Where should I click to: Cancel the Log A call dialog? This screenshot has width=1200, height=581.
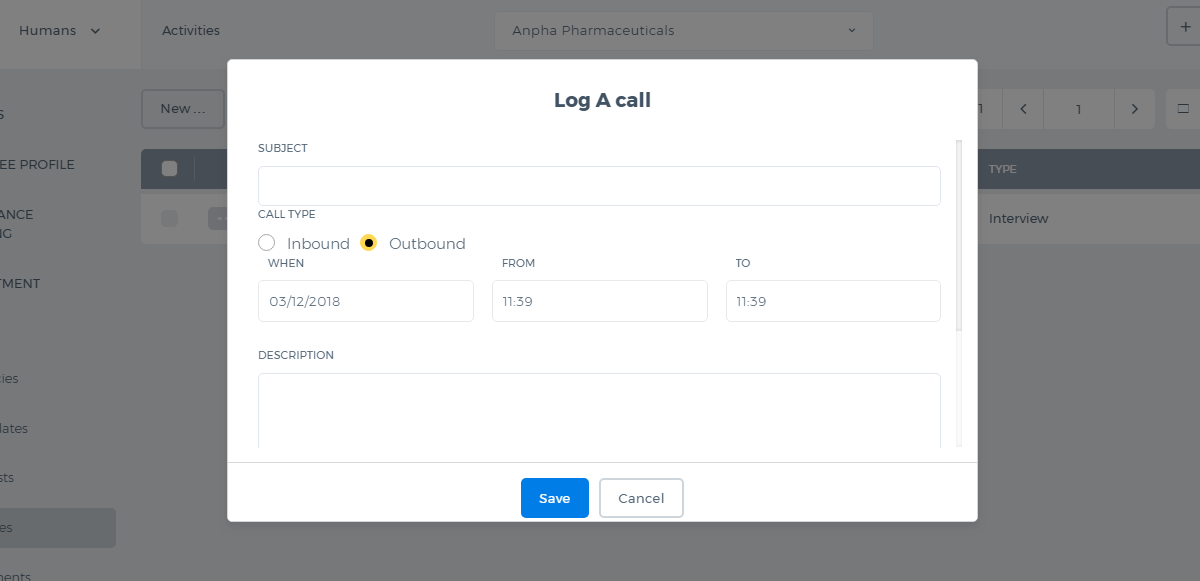coord(641,498)
